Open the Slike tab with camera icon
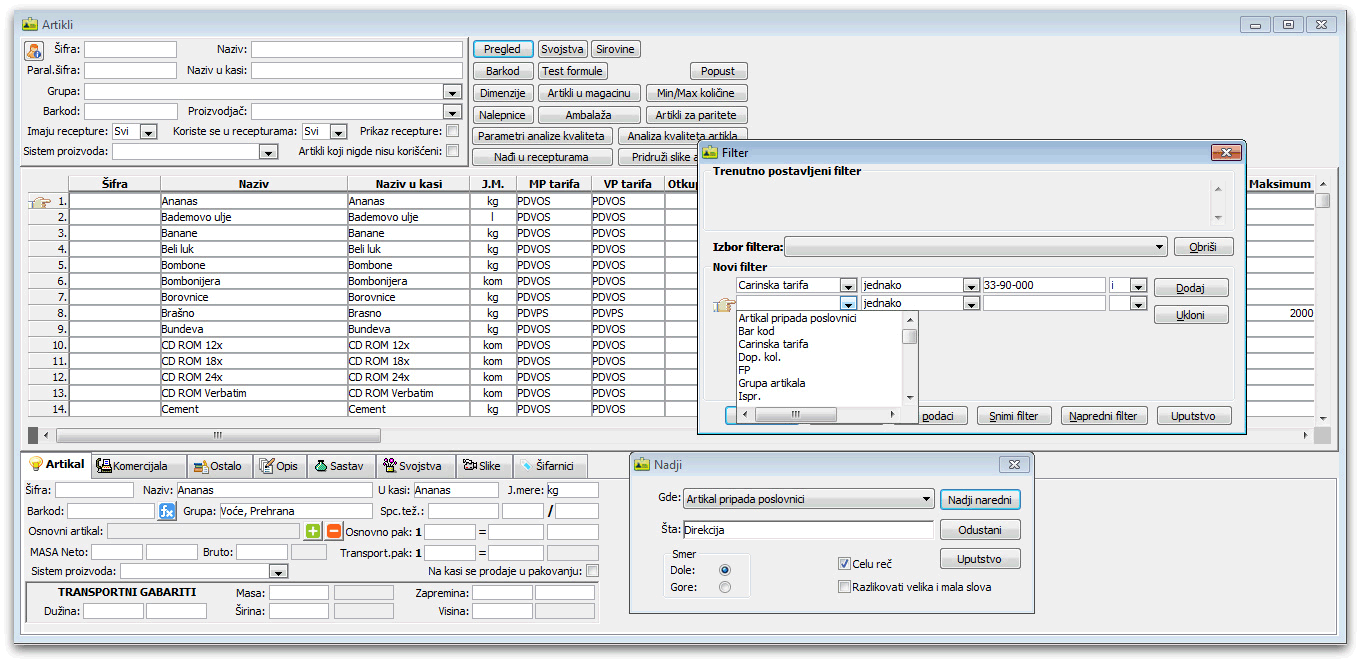1361x663 pixels. point(484,466)
